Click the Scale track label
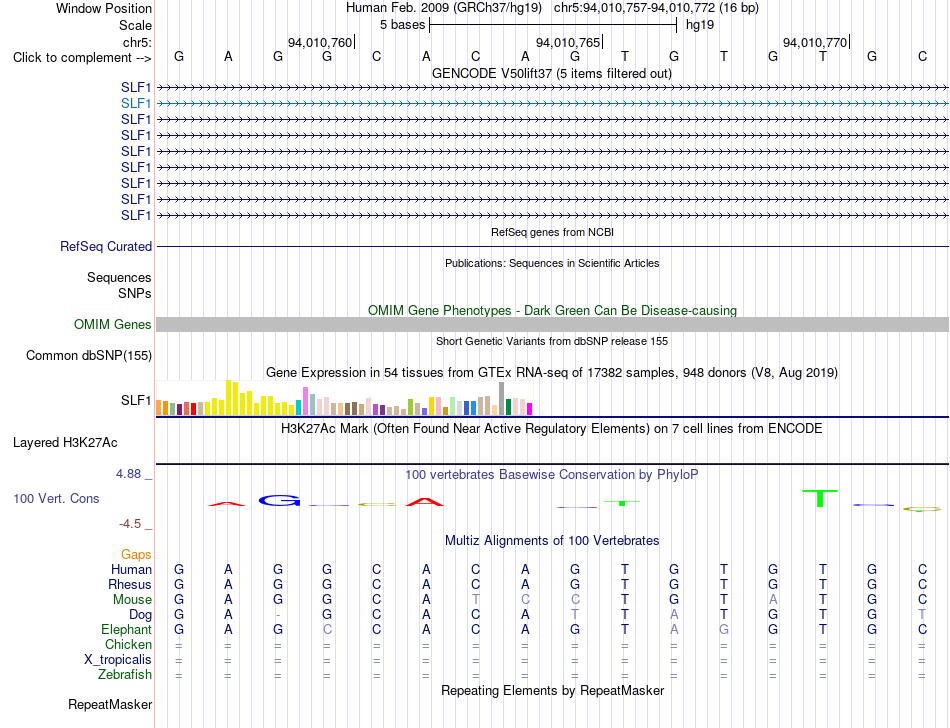The height and width of the screenshot is (728, 950). click(135, 25)
